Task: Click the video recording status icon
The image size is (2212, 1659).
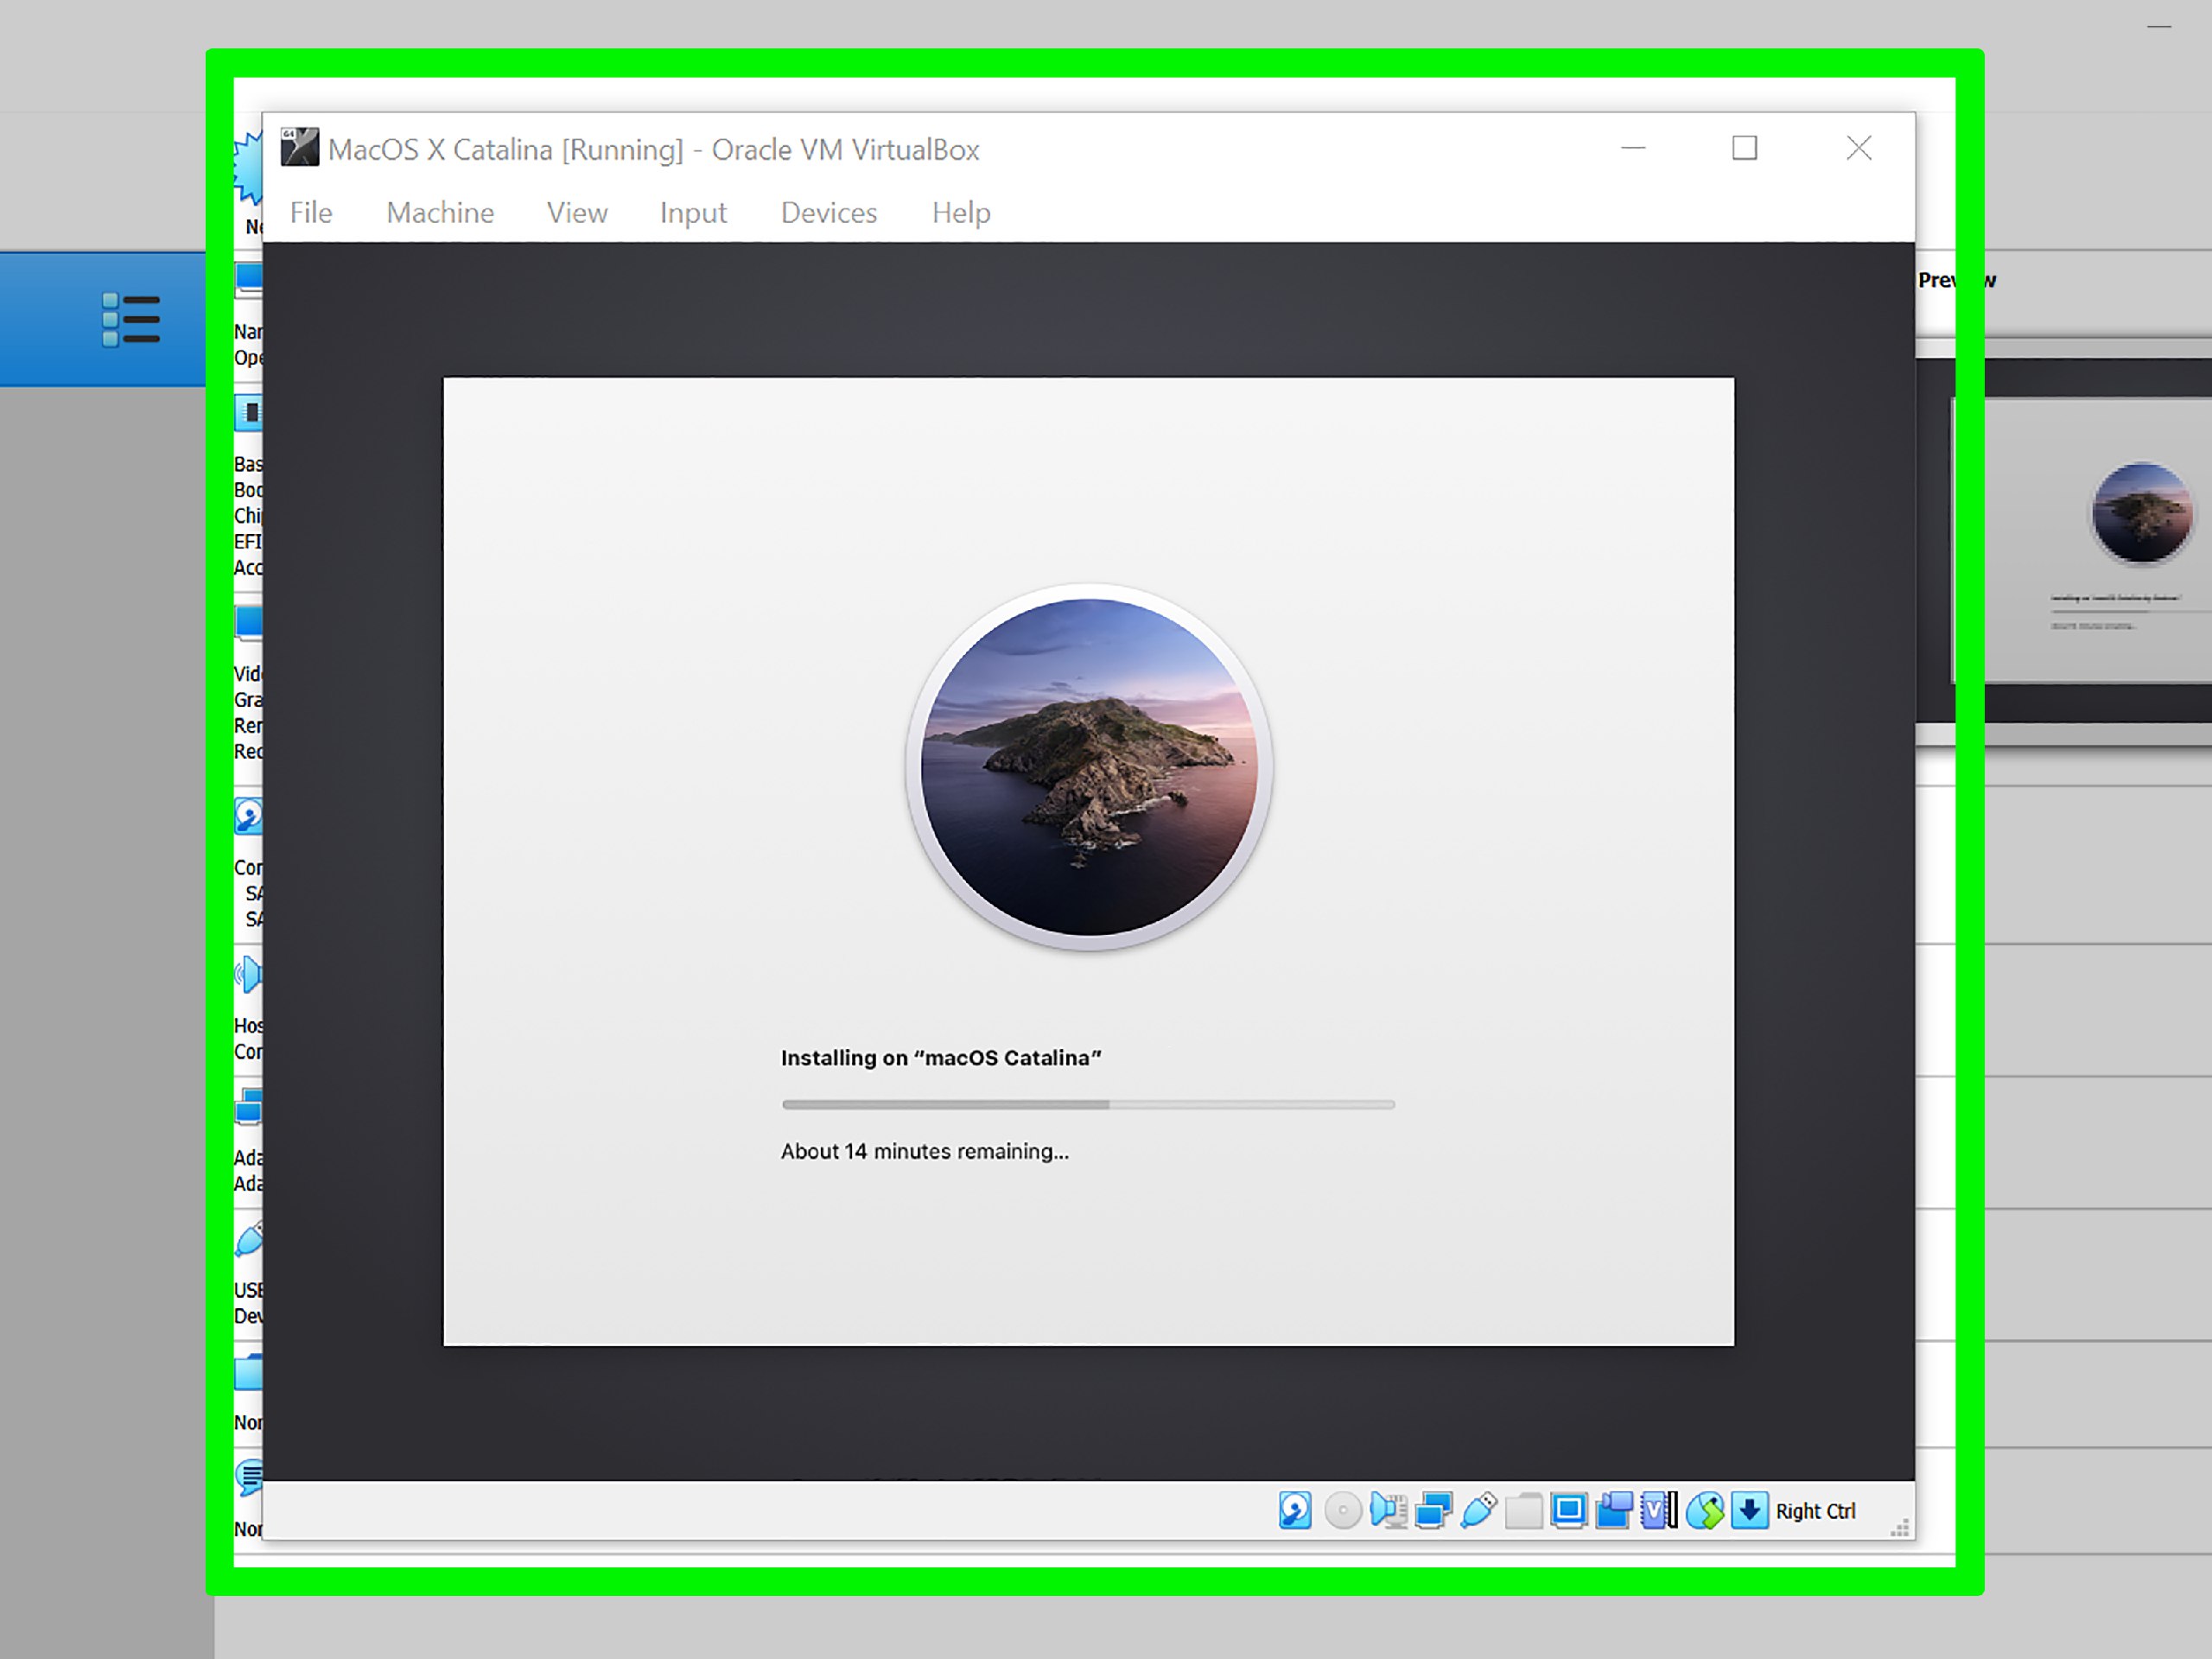Action: pyautogui.click(x=1614, y=1511)
